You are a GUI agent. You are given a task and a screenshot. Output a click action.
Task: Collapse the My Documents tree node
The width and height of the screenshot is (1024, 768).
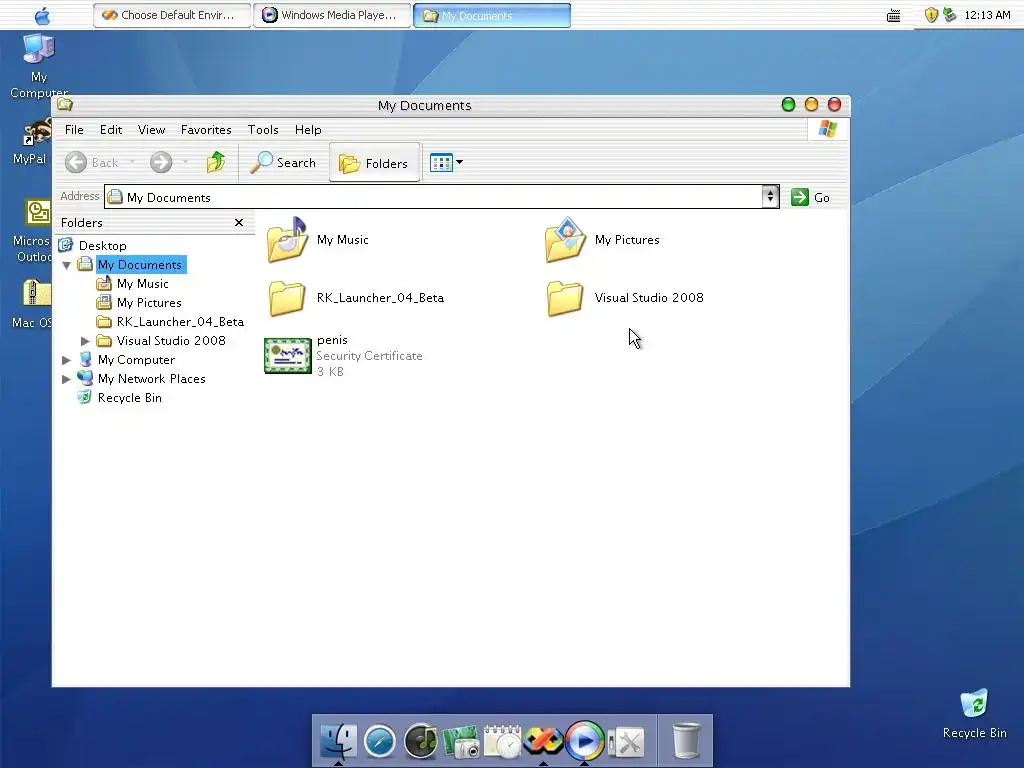point(67,265)
